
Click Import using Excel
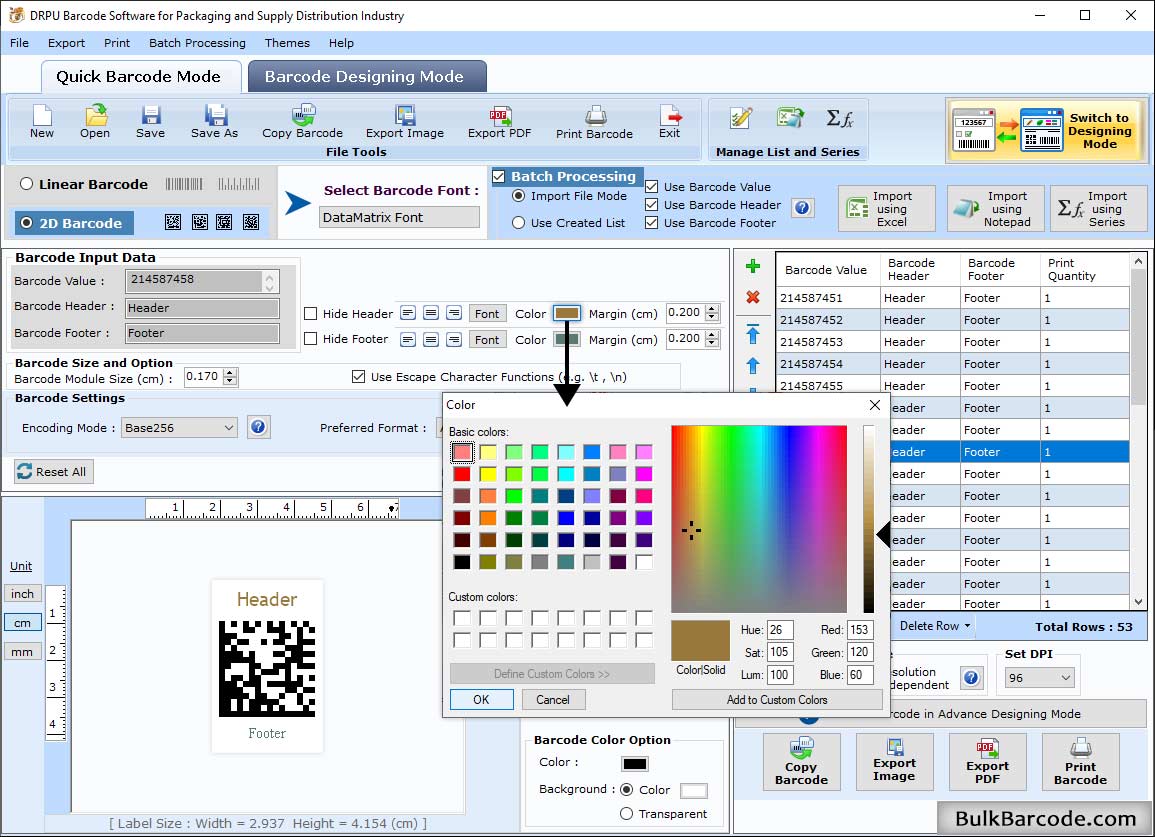(x=887, y=209)
